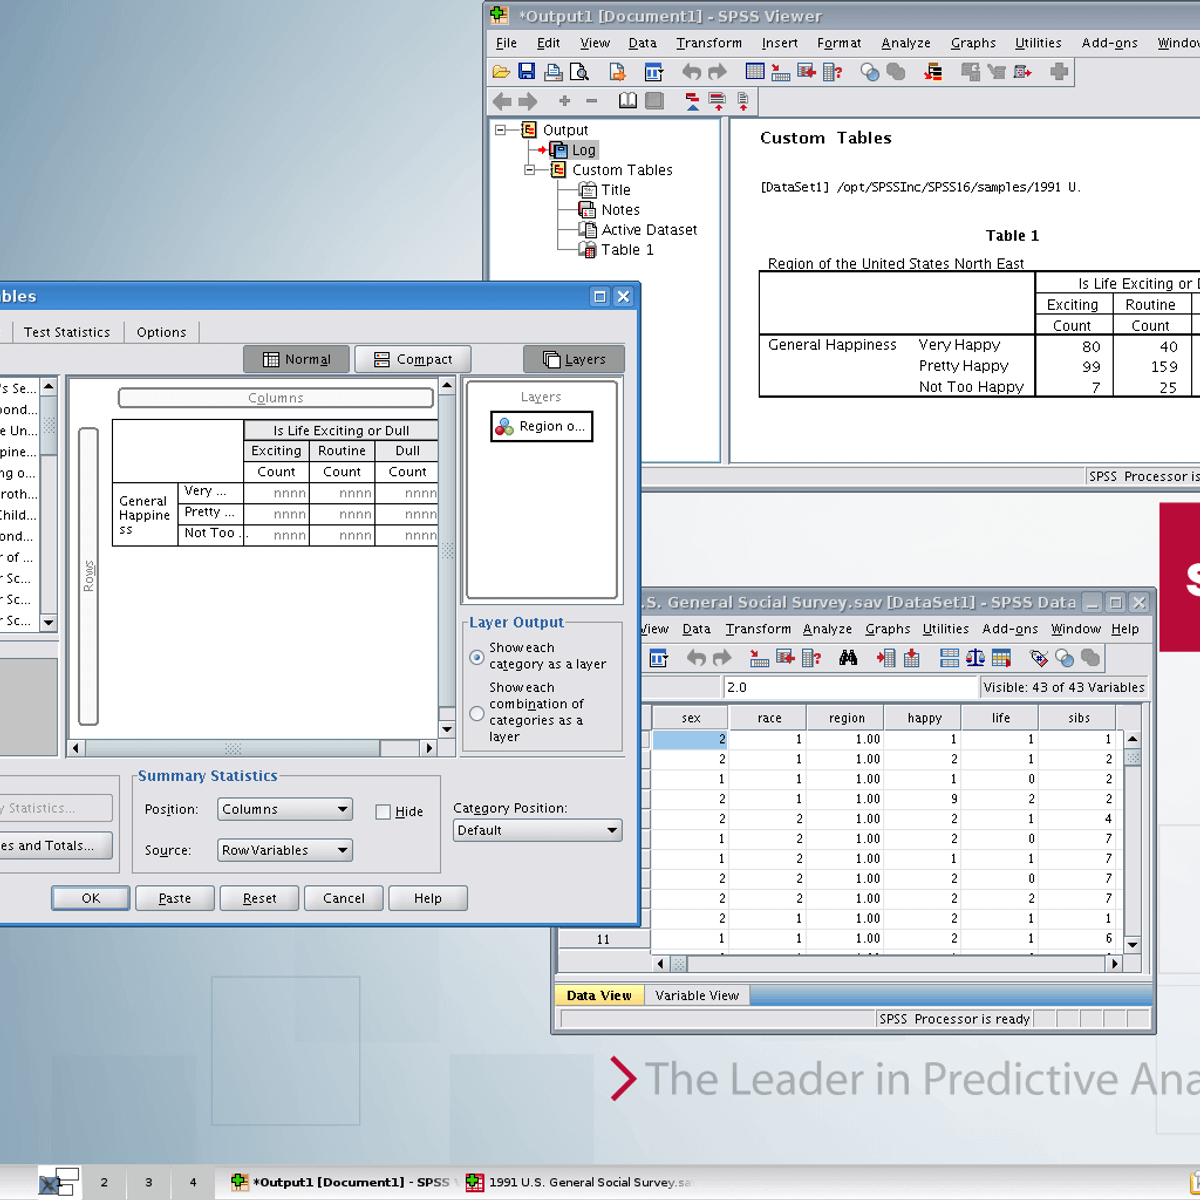Click the Help button in dialog

(428, 898)
